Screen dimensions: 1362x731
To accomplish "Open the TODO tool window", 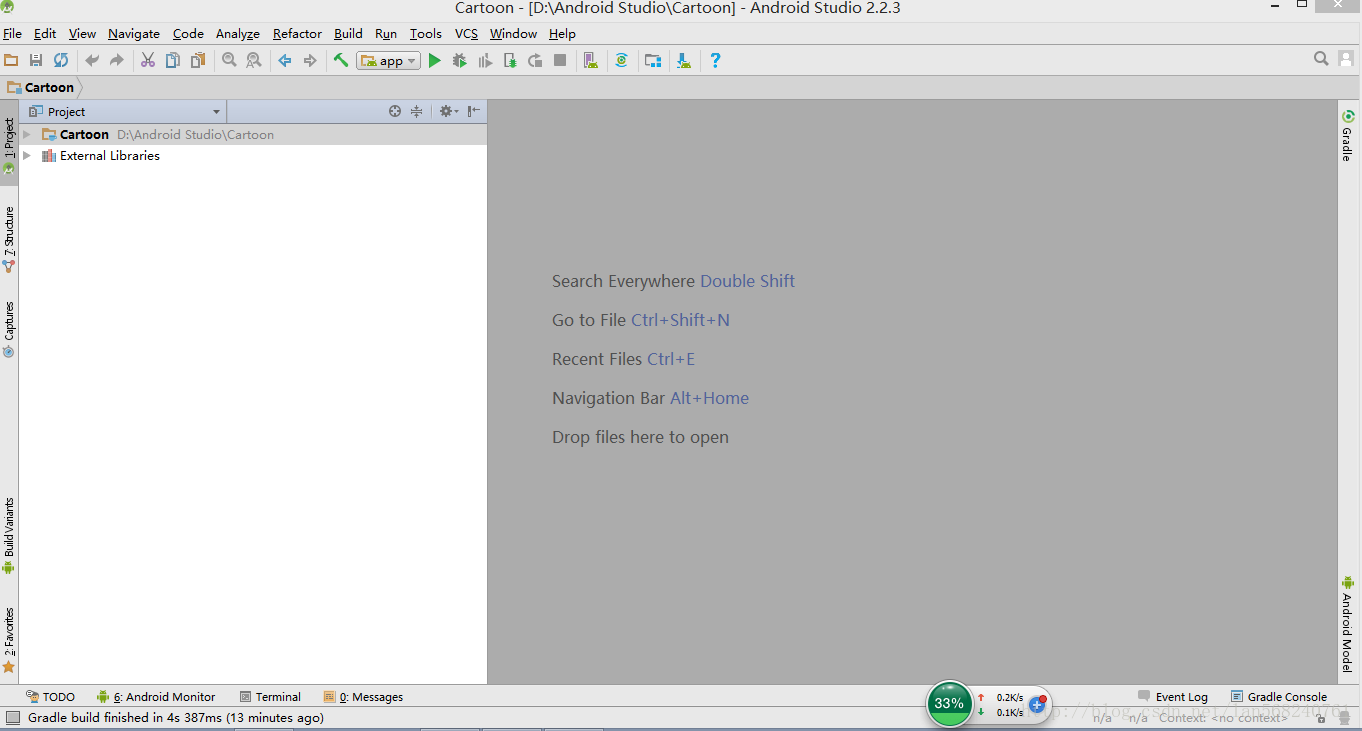I will point(50,697).
